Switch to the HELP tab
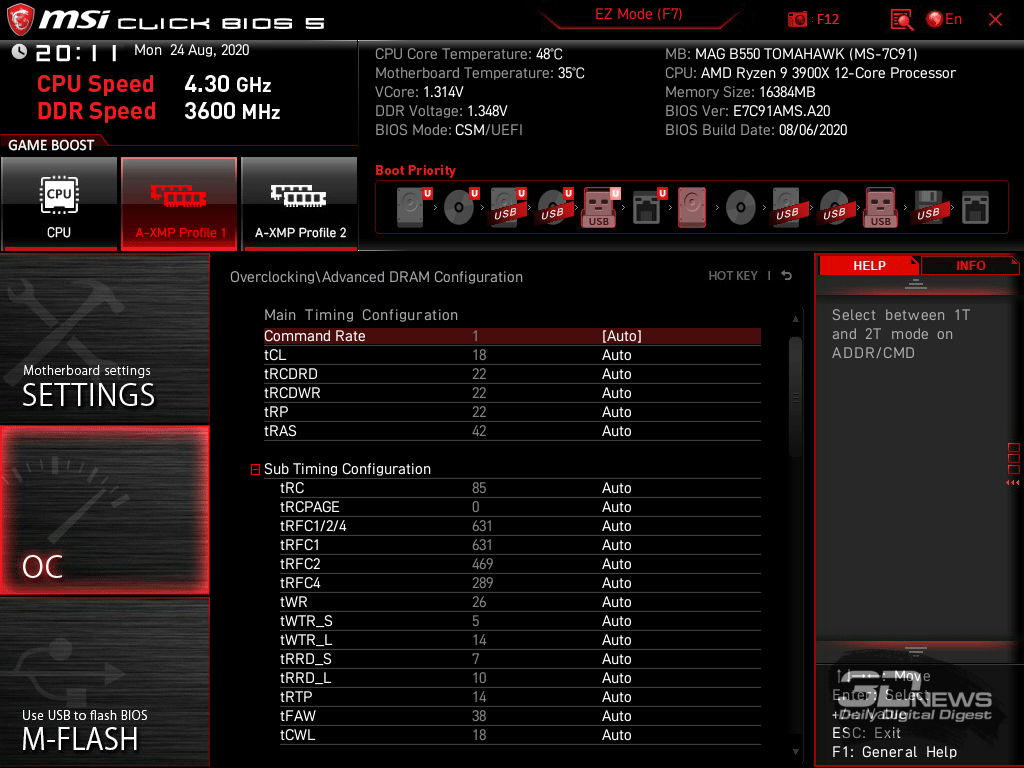Viewport: 1024px width, 768px height. [869, 265]
